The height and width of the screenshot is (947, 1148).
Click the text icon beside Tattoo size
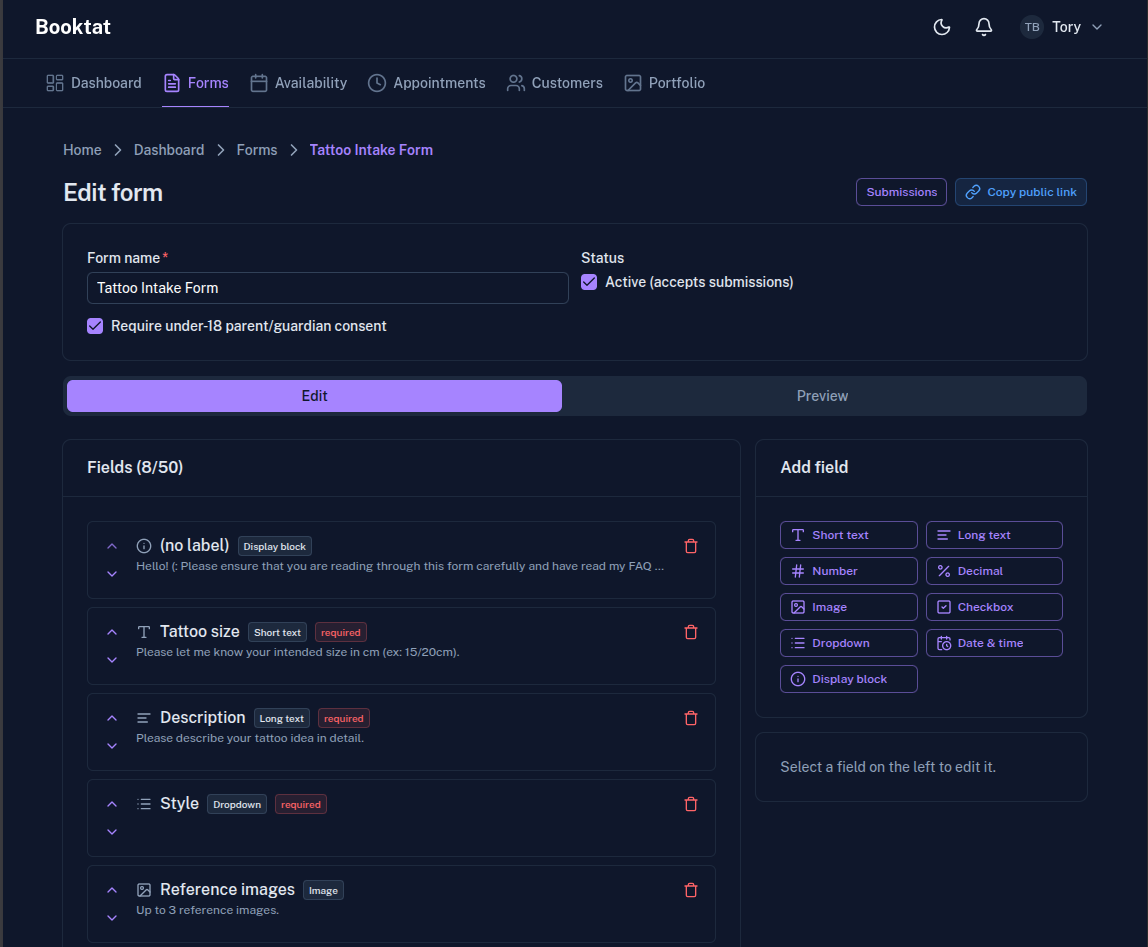(x=144, y=632)
